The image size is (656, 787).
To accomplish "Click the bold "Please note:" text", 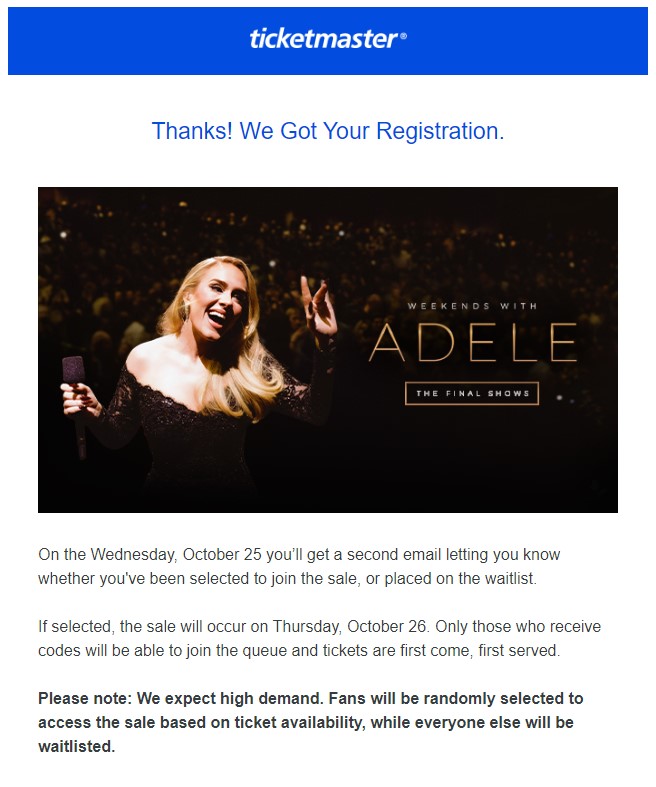I will tap(85, 699).
